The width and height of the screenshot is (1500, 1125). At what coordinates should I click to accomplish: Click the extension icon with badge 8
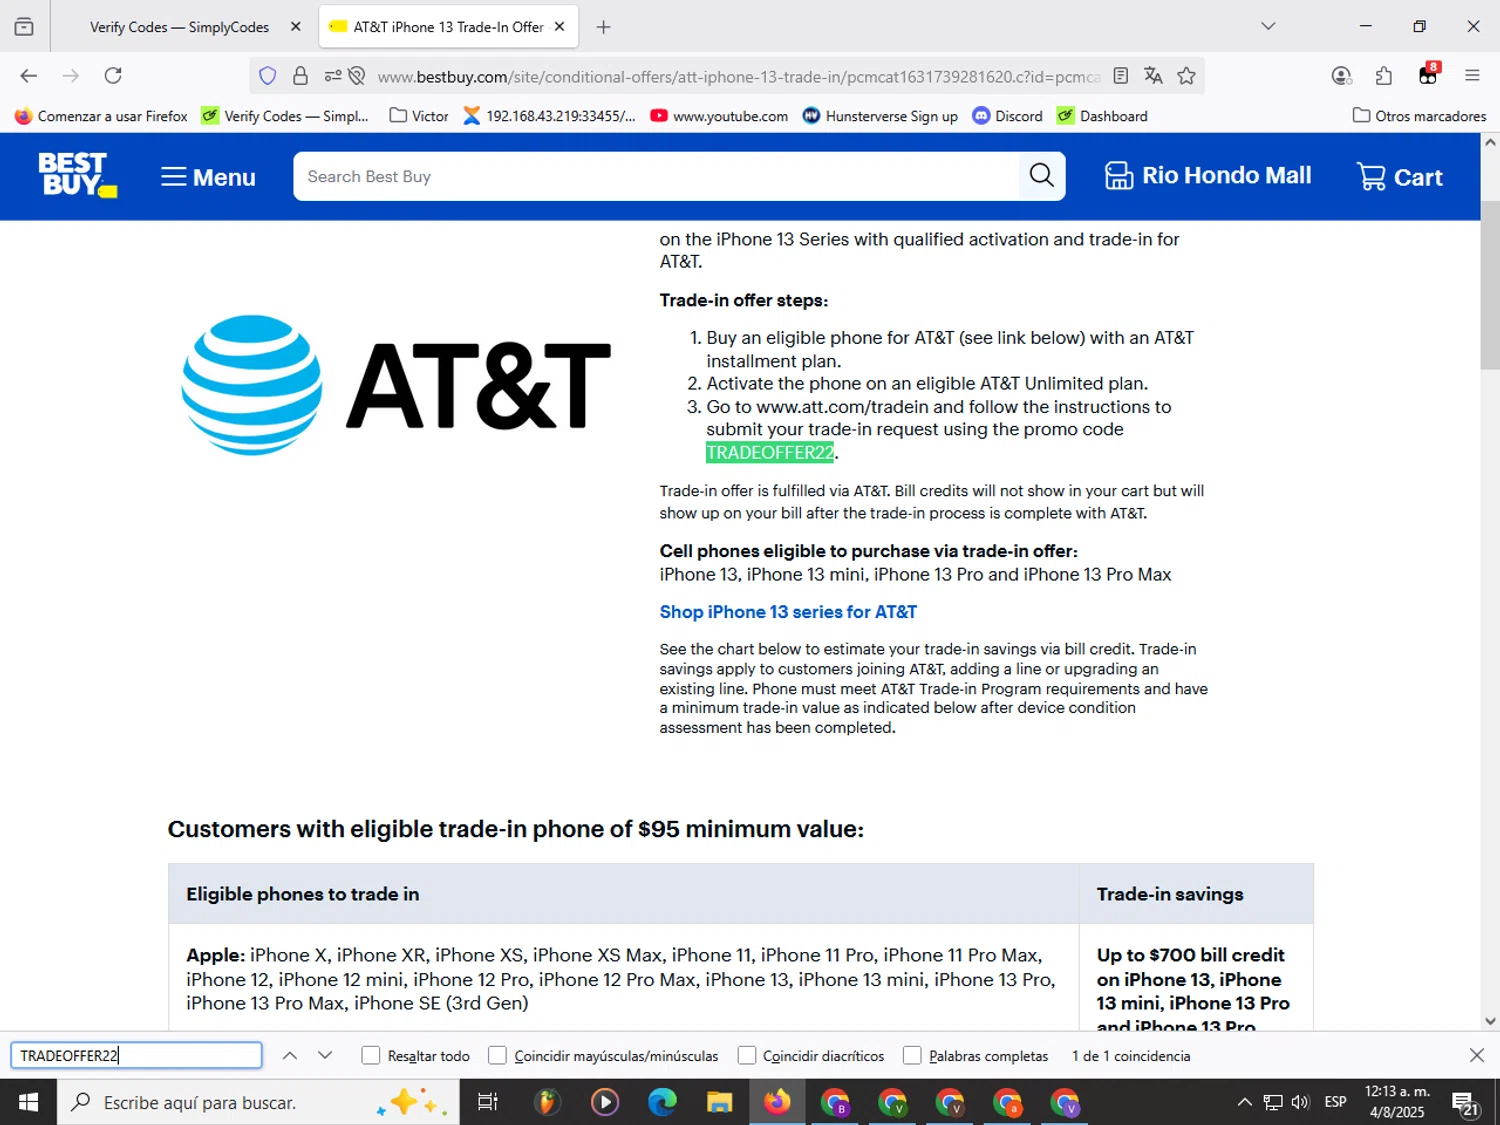1428,75
